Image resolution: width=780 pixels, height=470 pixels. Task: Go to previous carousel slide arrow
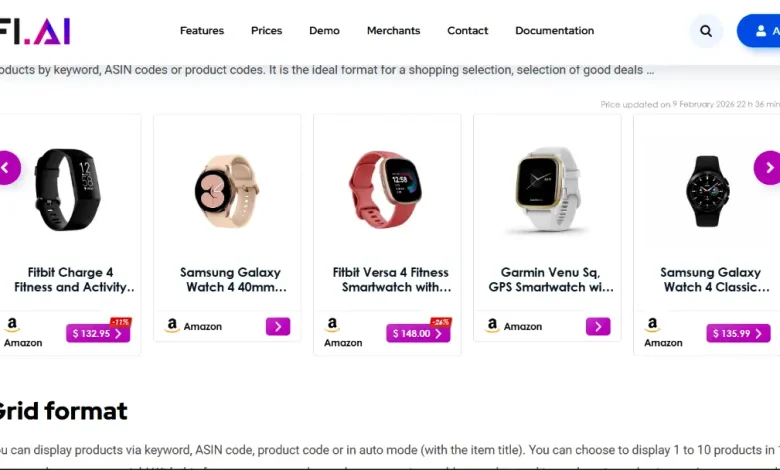[7, 167]
